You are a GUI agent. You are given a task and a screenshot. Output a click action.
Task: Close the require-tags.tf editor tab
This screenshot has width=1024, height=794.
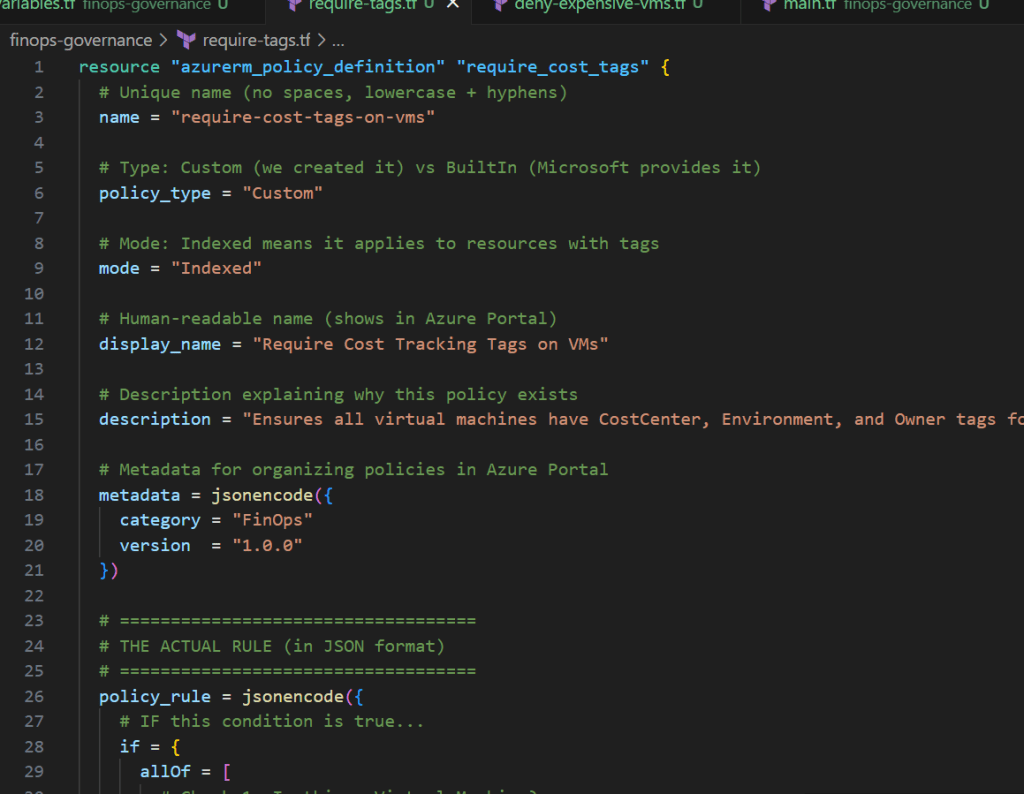click(x=452, y=5)
